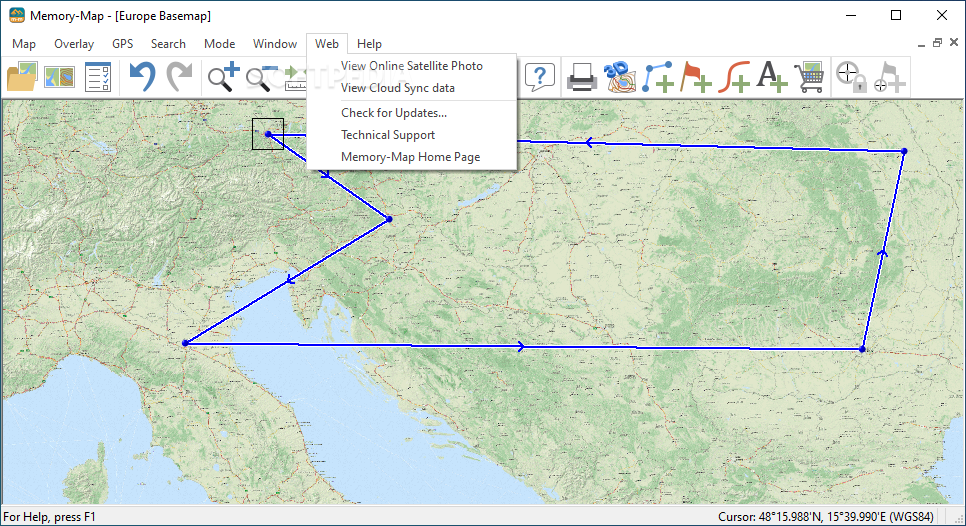Undo the last action
Screen dimensions: 966x526
click(x=142, y=77)
